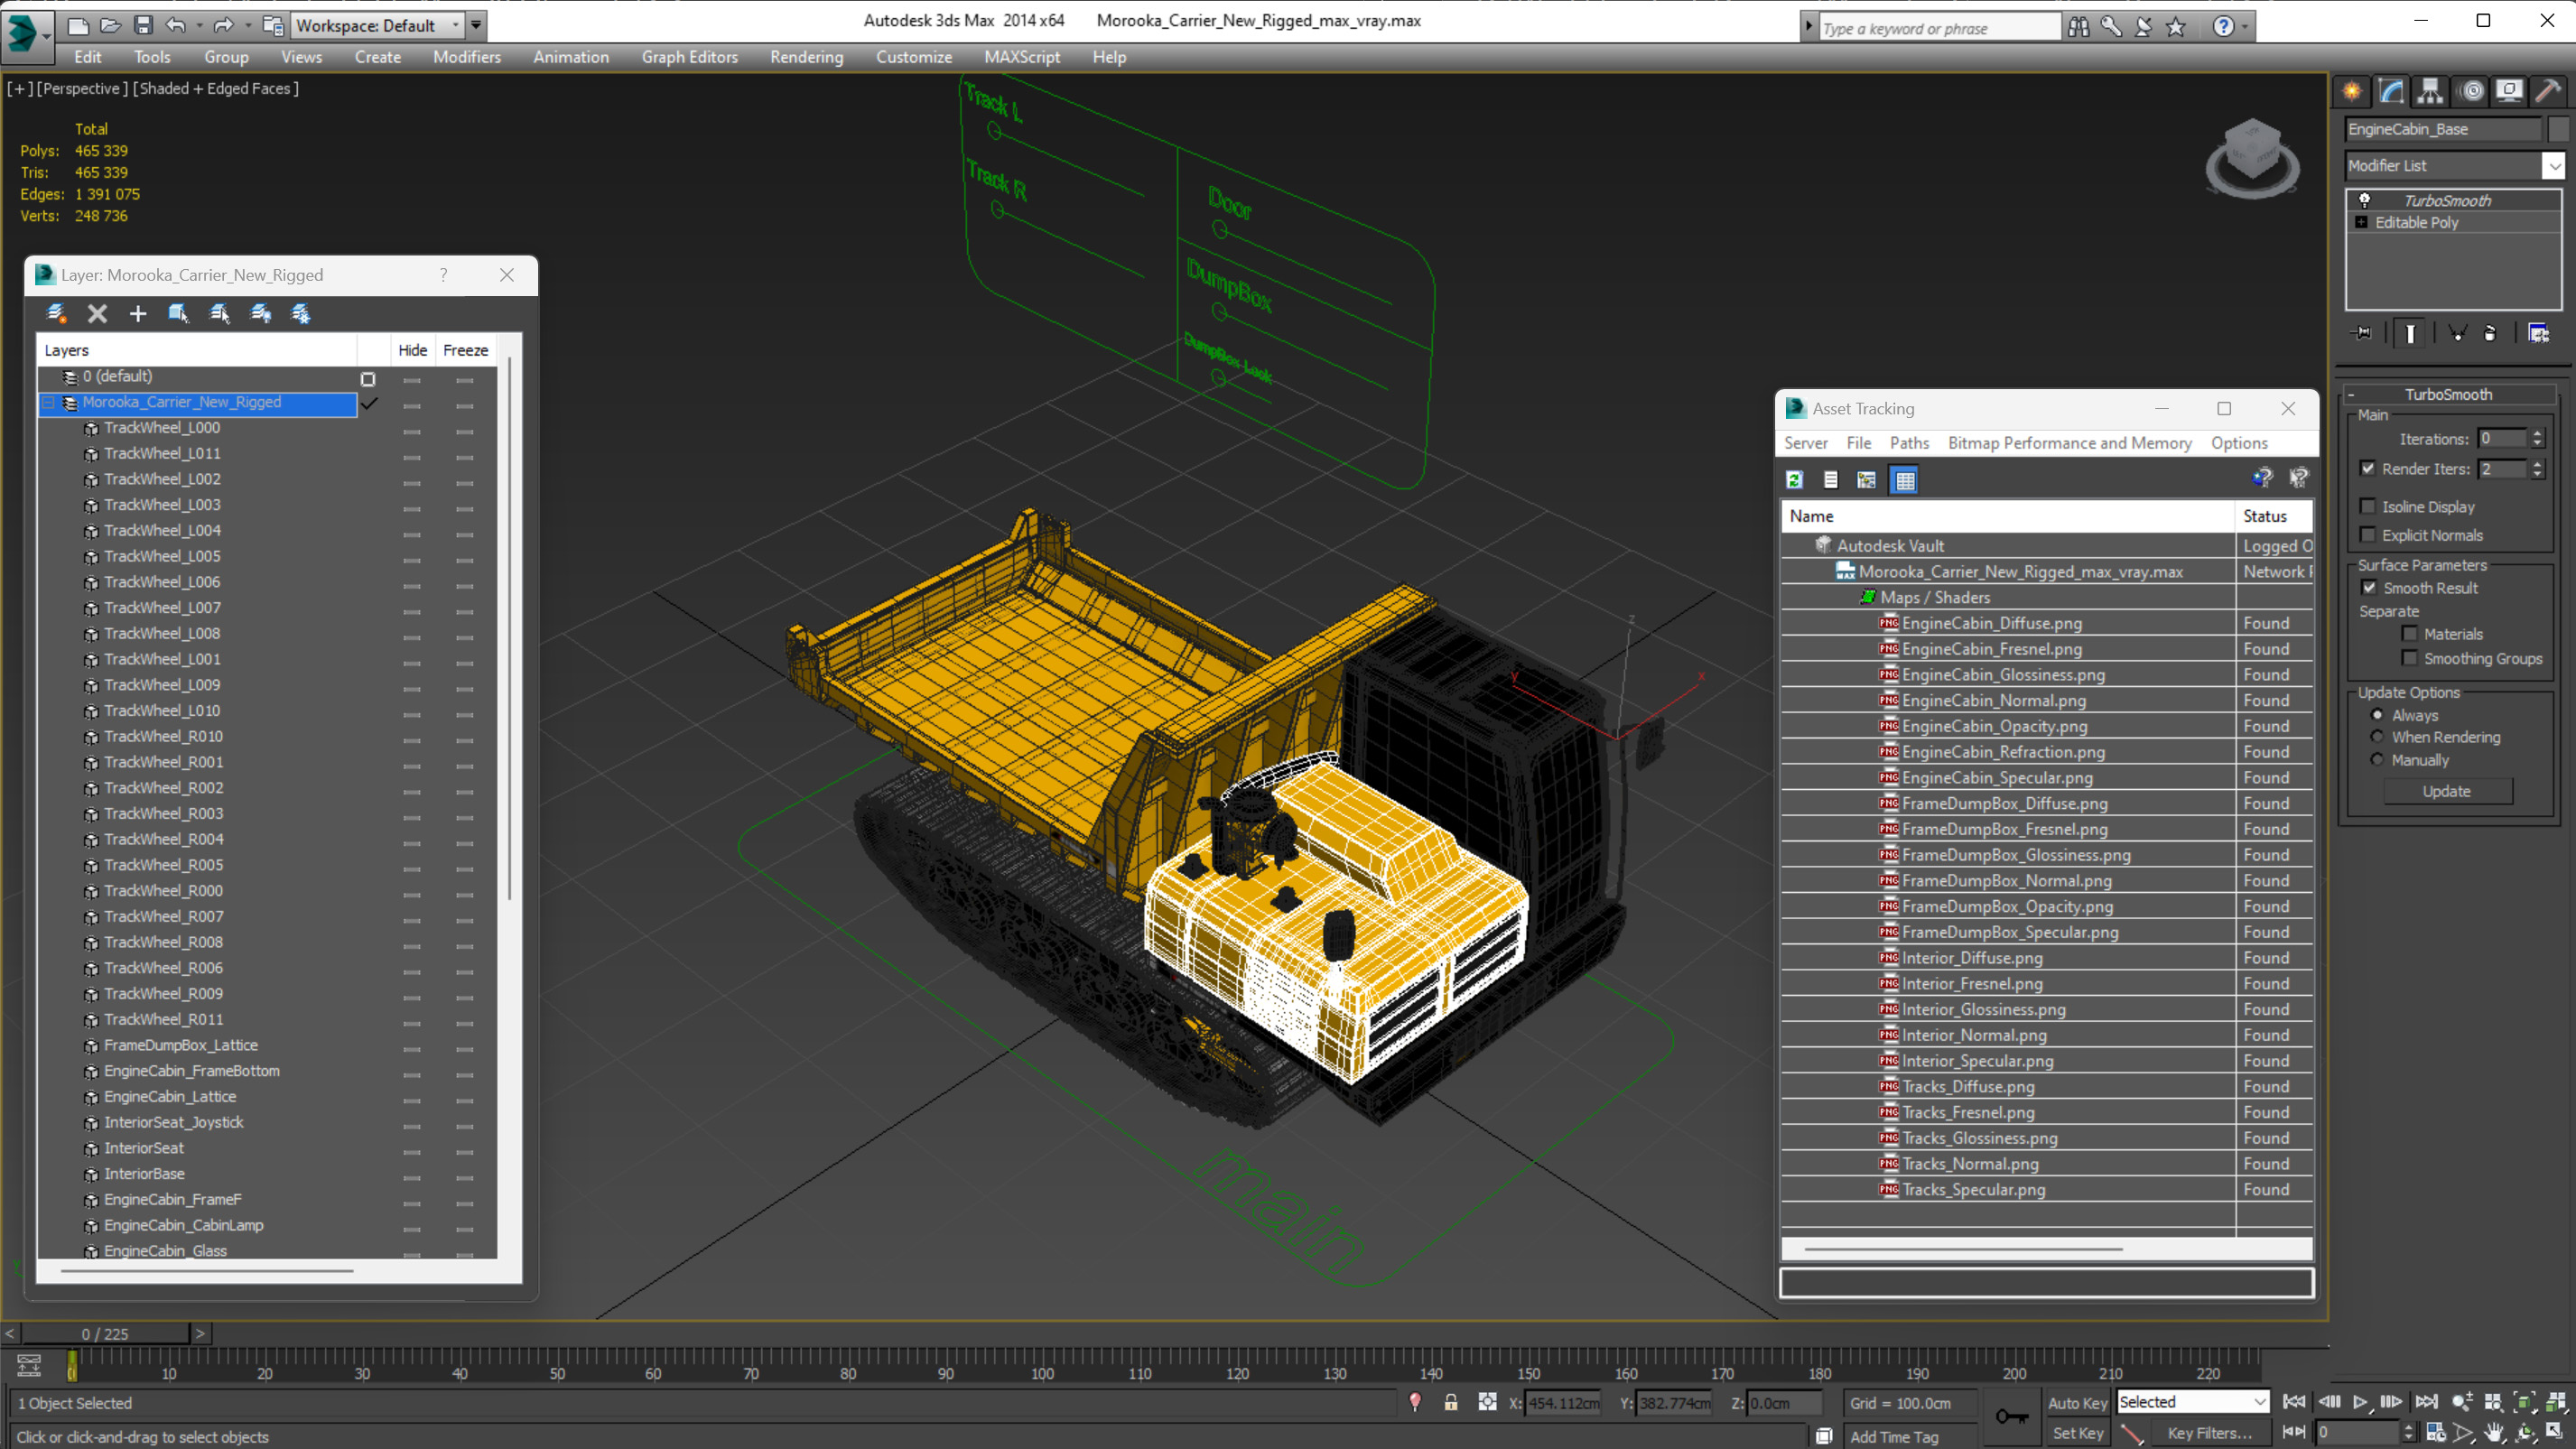This screenshot has height=1449, width=2576.
Task: Click the Perspective viewport label
Action: pos(82,88)
